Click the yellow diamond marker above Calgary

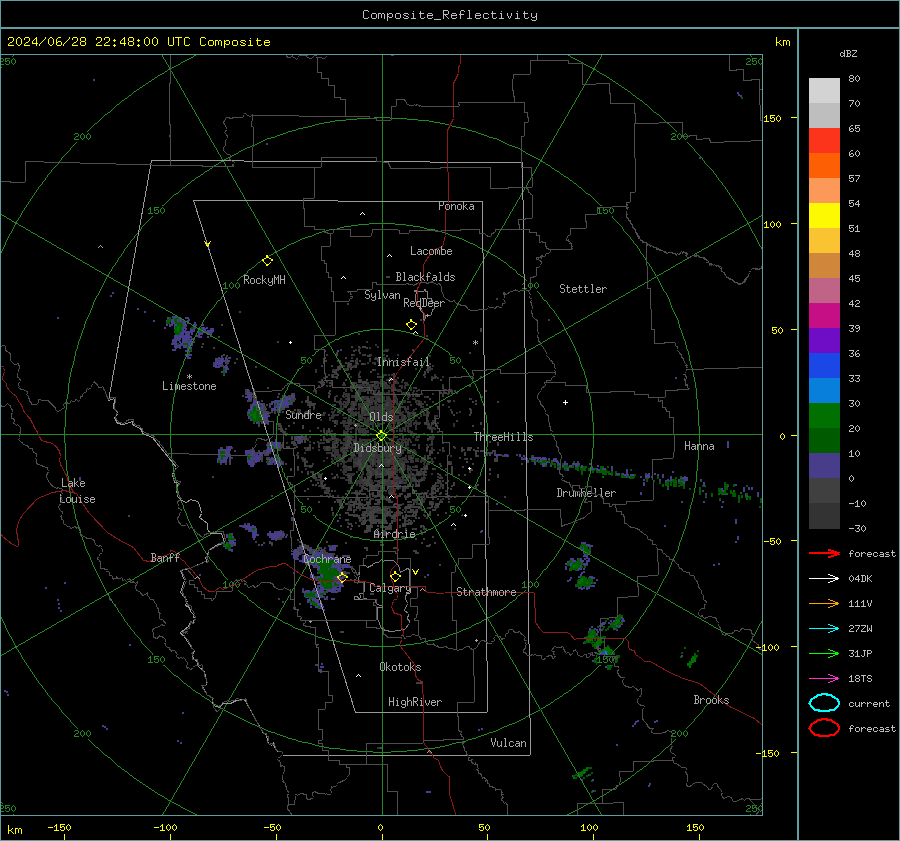[x=395, y=576]
